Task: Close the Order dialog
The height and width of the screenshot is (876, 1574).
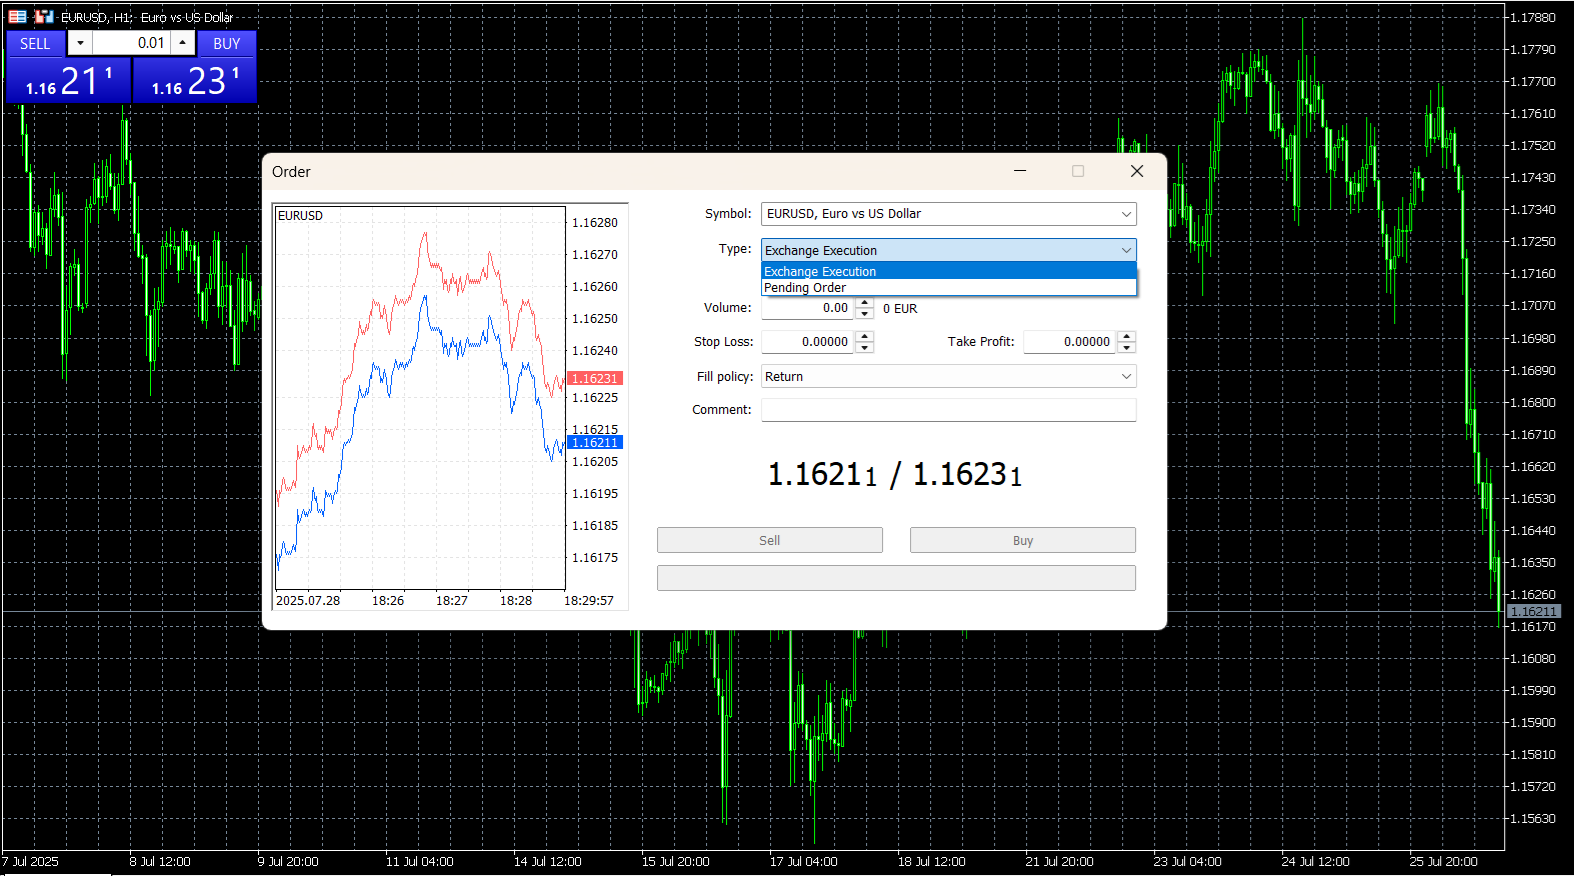Action: (1137, 171)
